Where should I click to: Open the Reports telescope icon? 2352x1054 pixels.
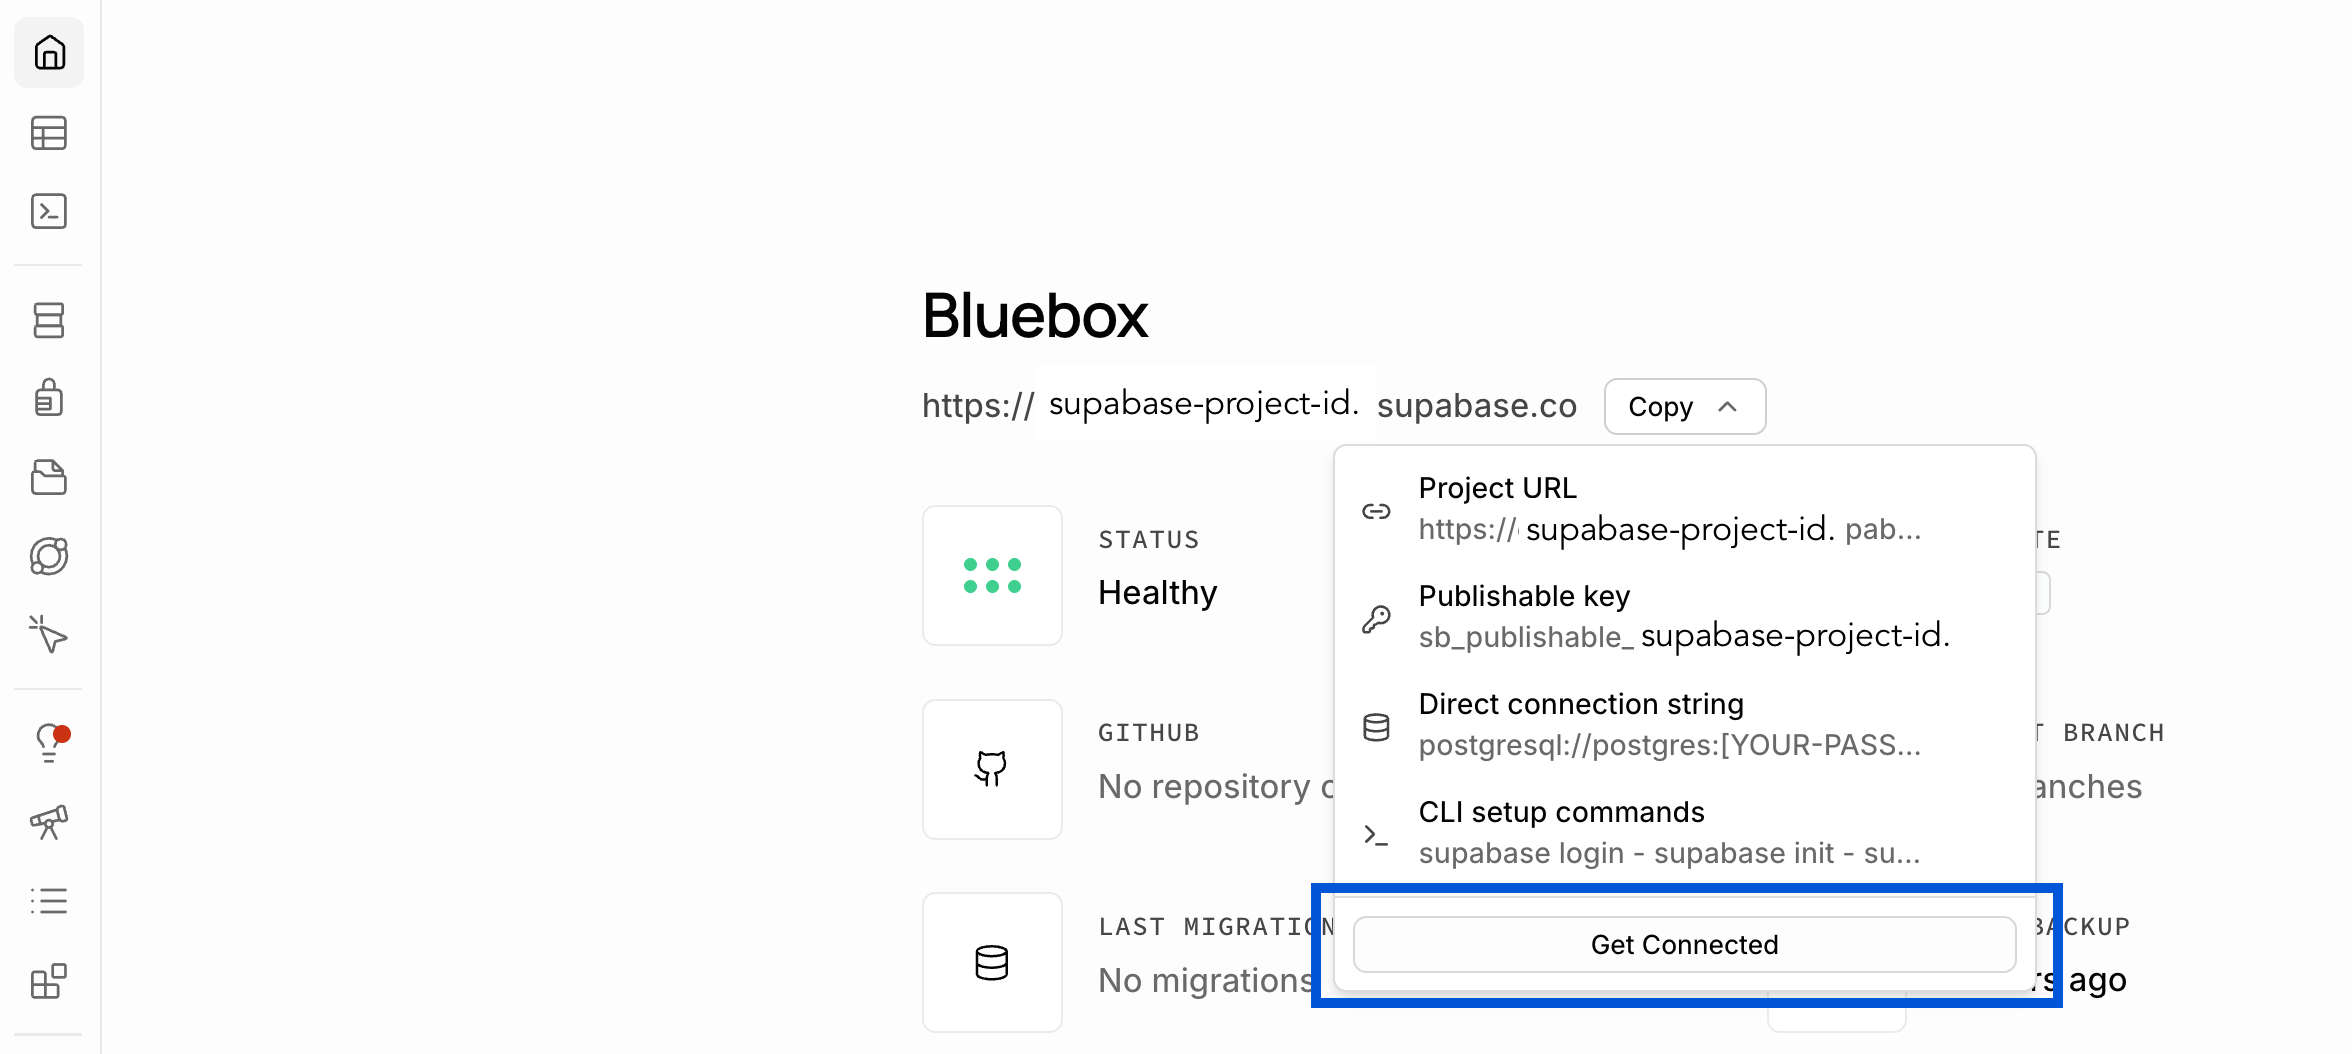(49, 822)
